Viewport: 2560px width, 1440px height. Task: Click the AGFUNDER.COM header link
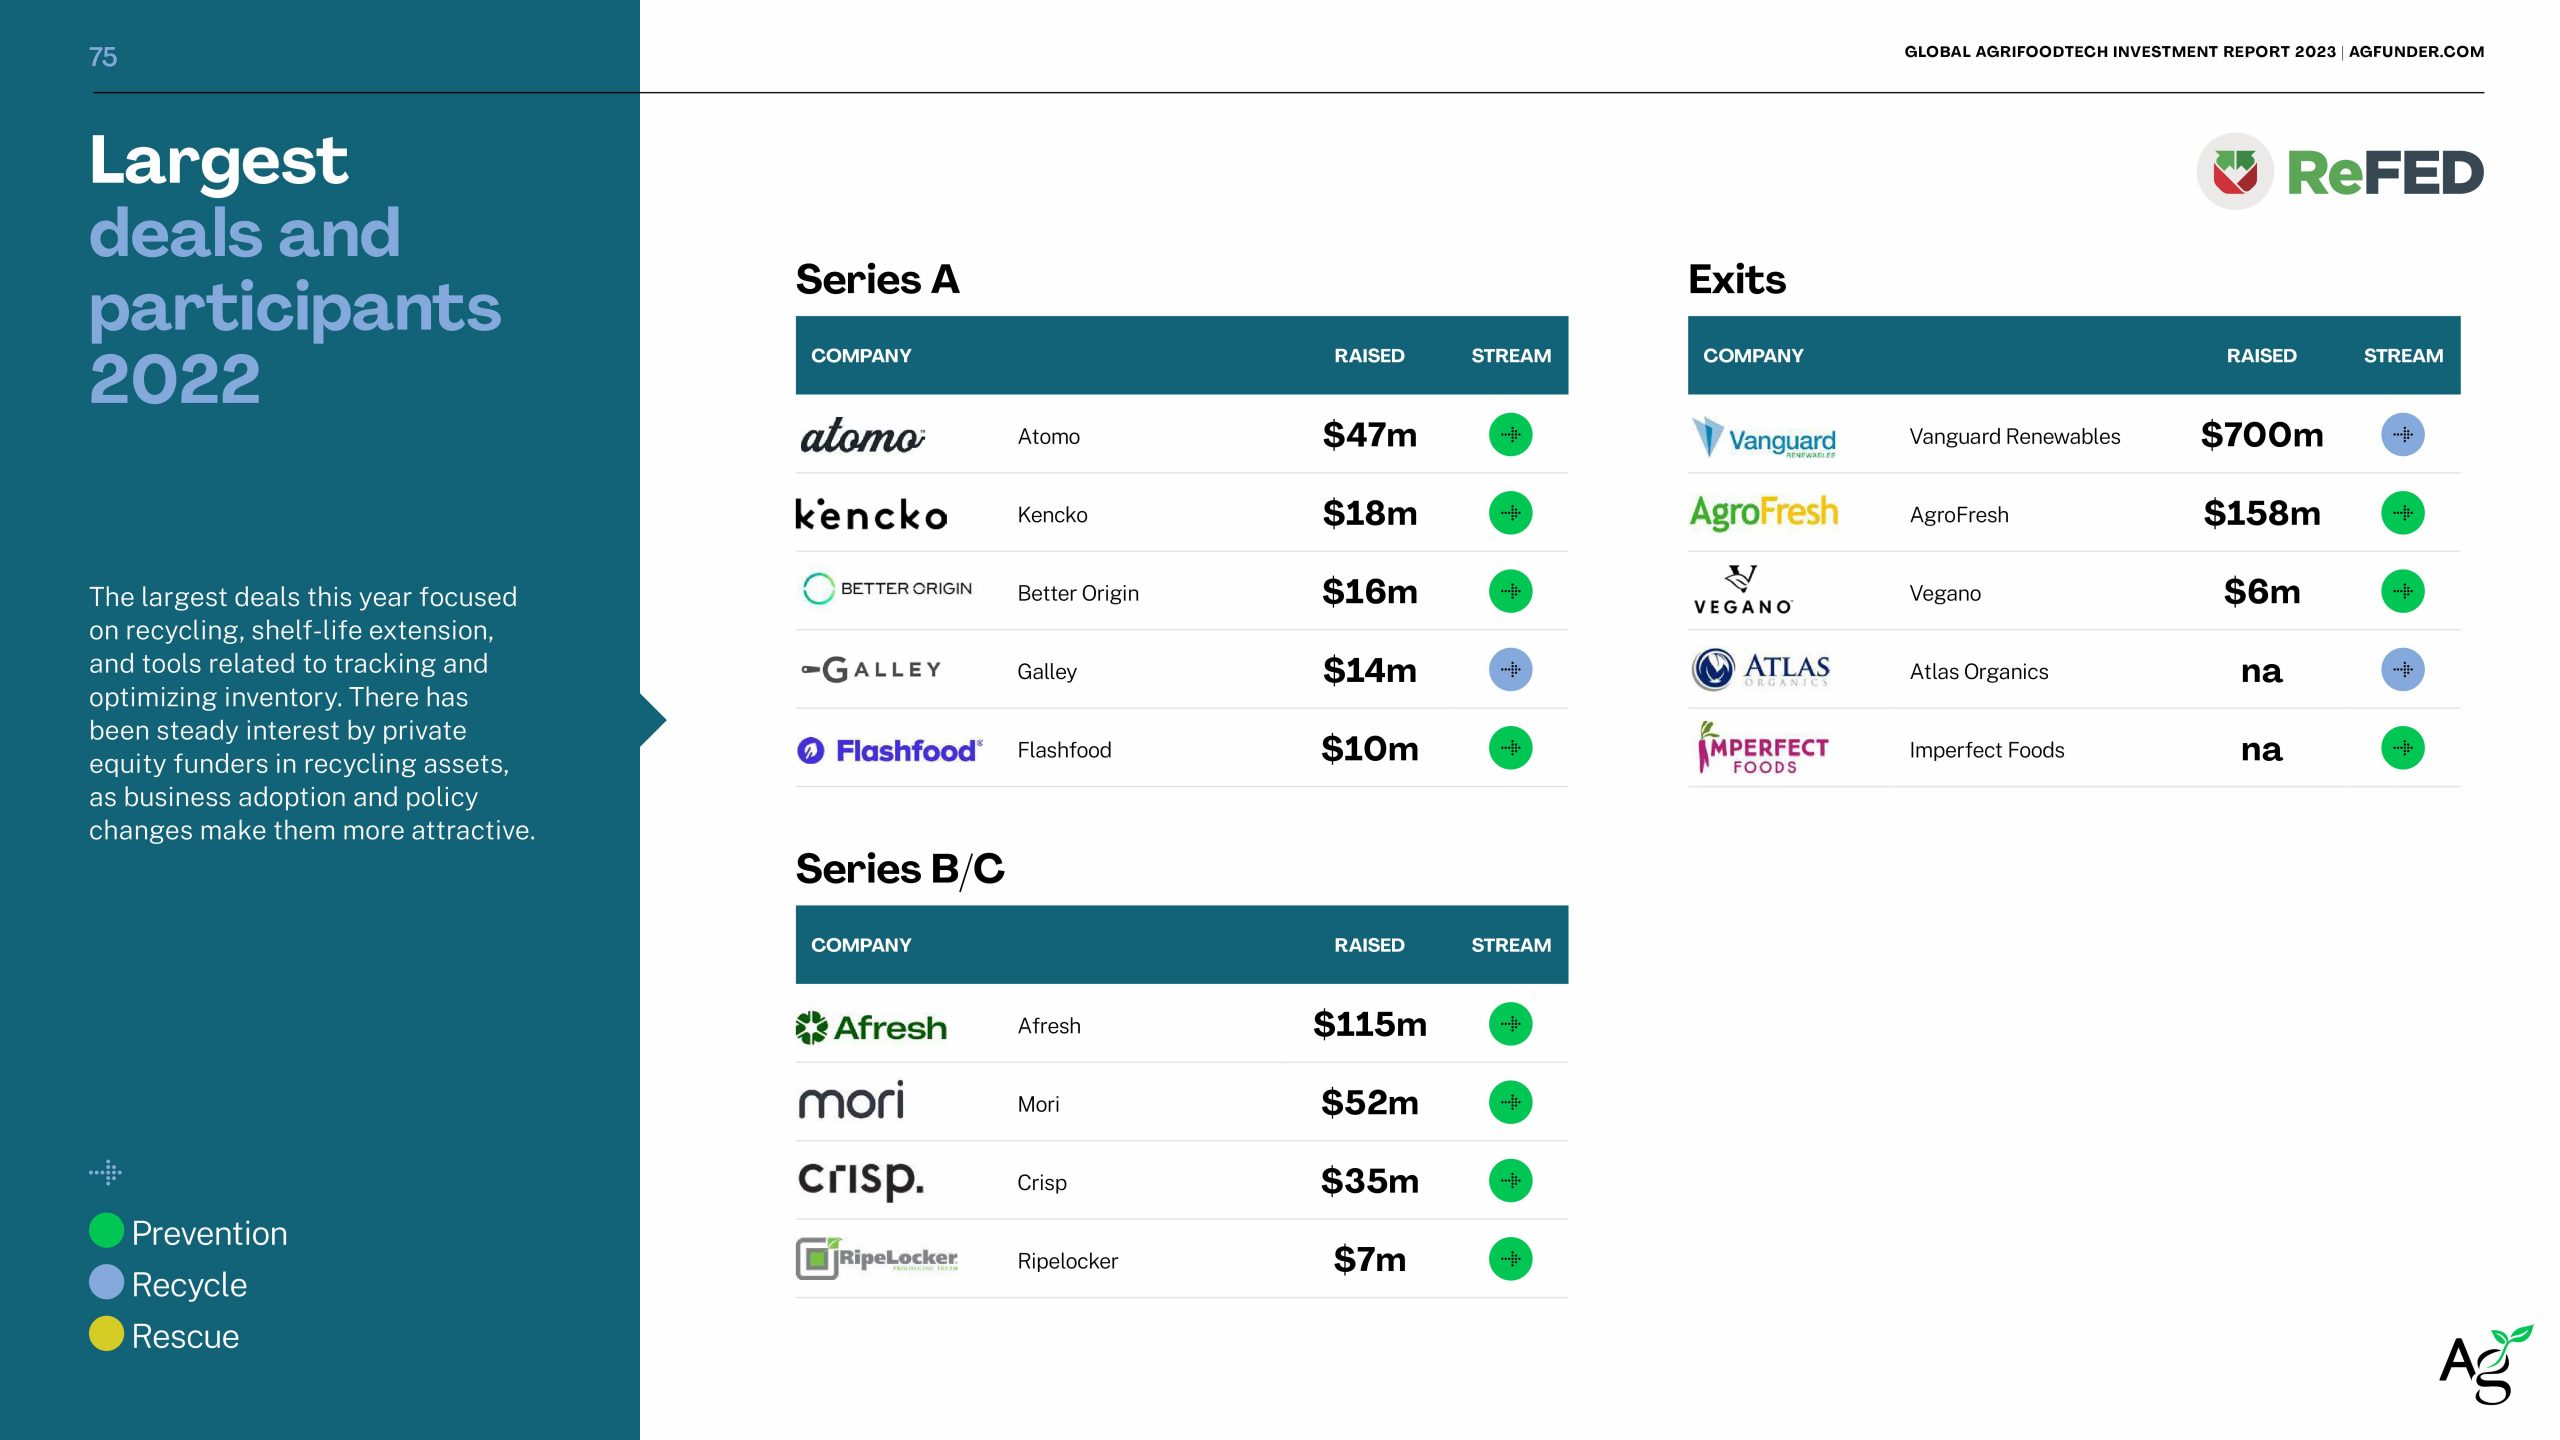(2416, 52)
